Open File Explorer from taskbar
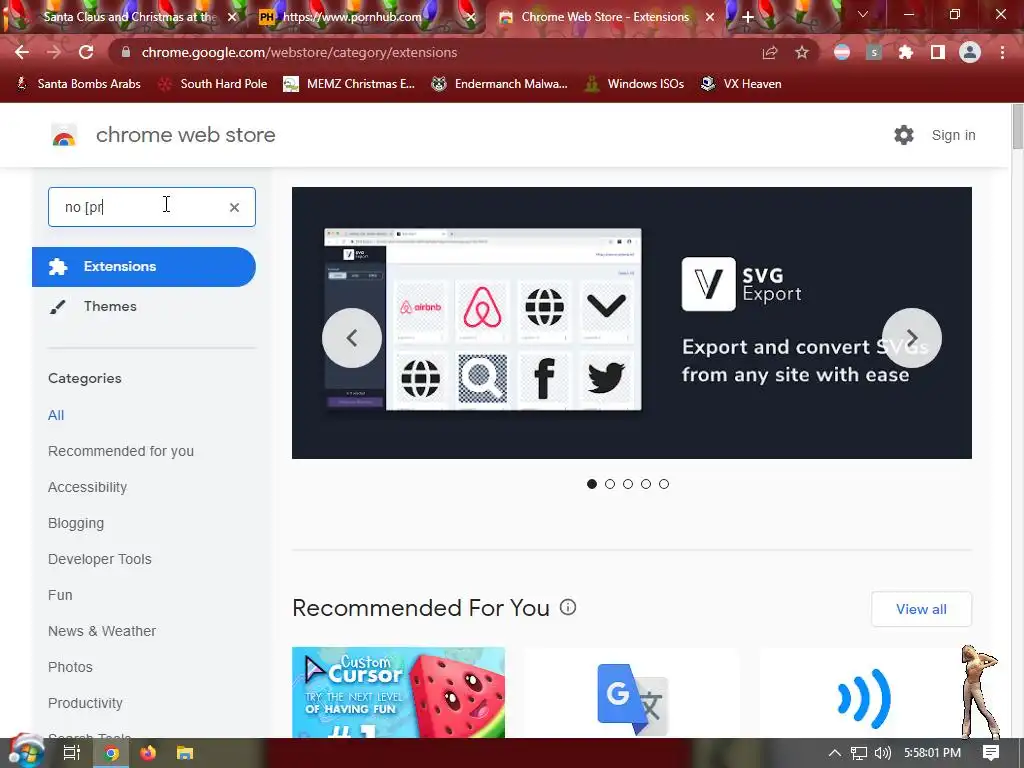The image size is (1024, 768). (185, 753)
